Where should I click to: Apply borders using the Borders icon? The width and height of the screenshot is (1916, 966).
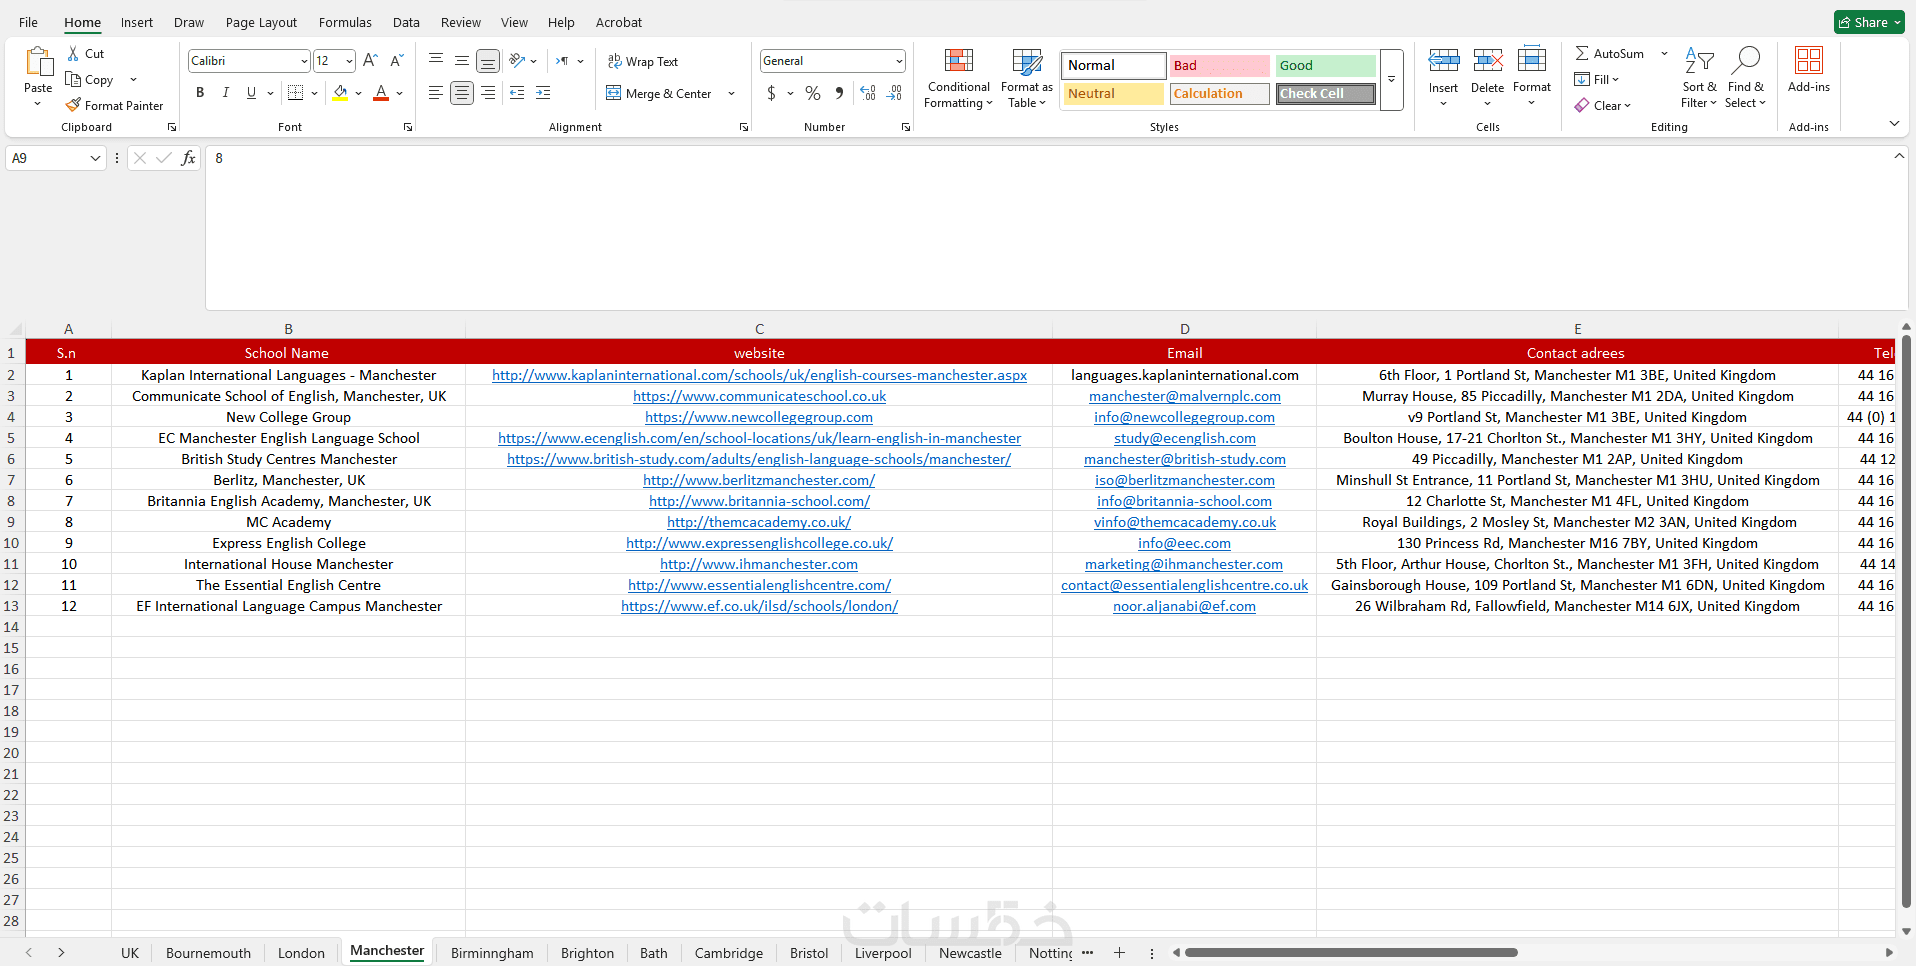[295, 93]
